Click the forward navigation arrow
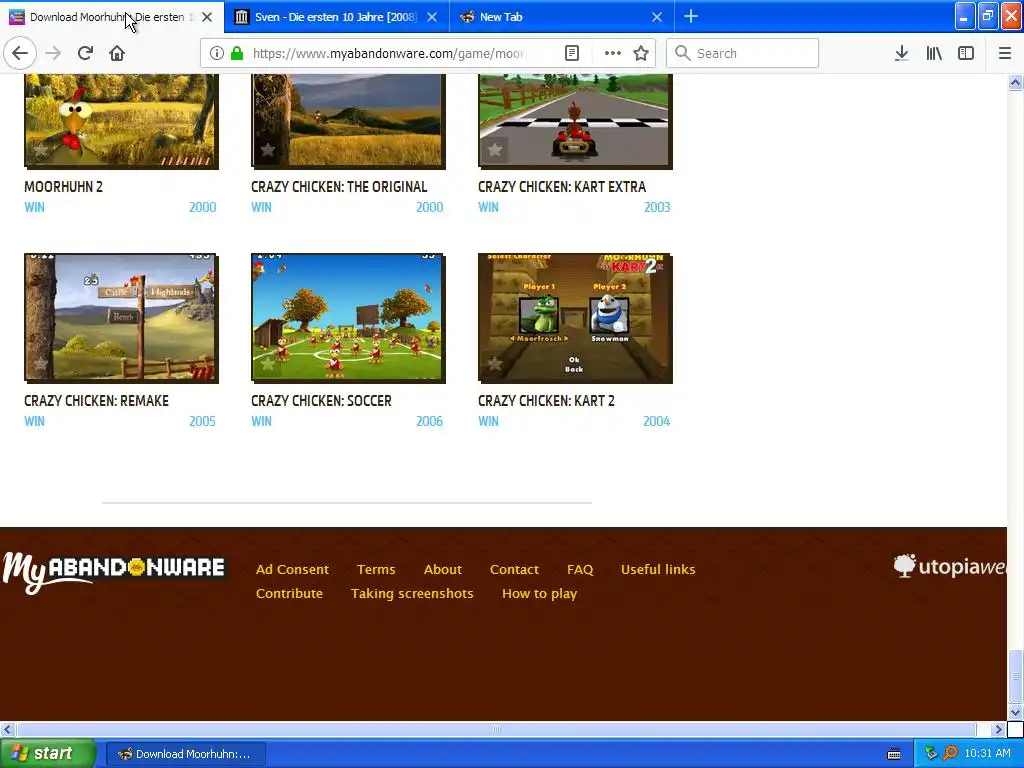 tap(53, 53)
